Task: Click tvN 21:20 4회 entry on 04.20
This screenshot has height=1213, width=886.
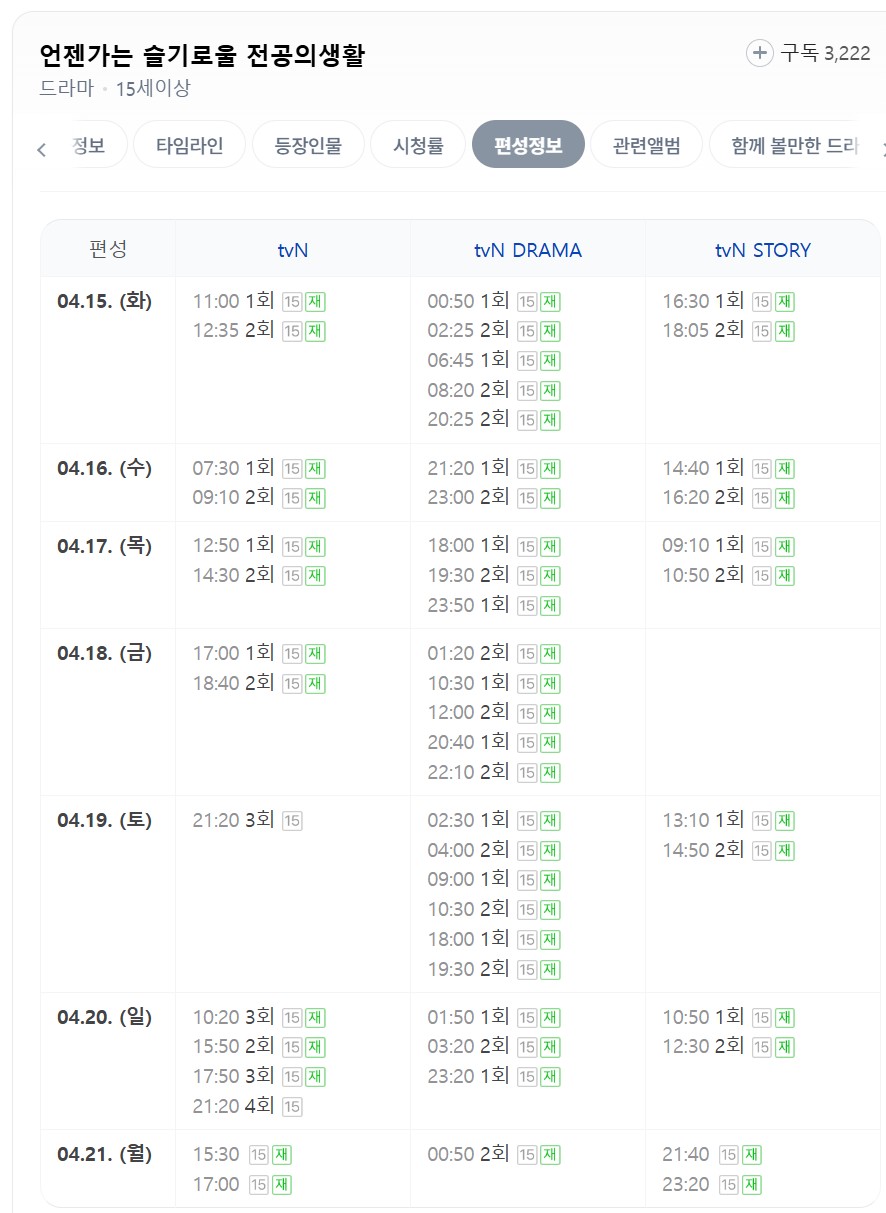Action: click(248, 1106)
